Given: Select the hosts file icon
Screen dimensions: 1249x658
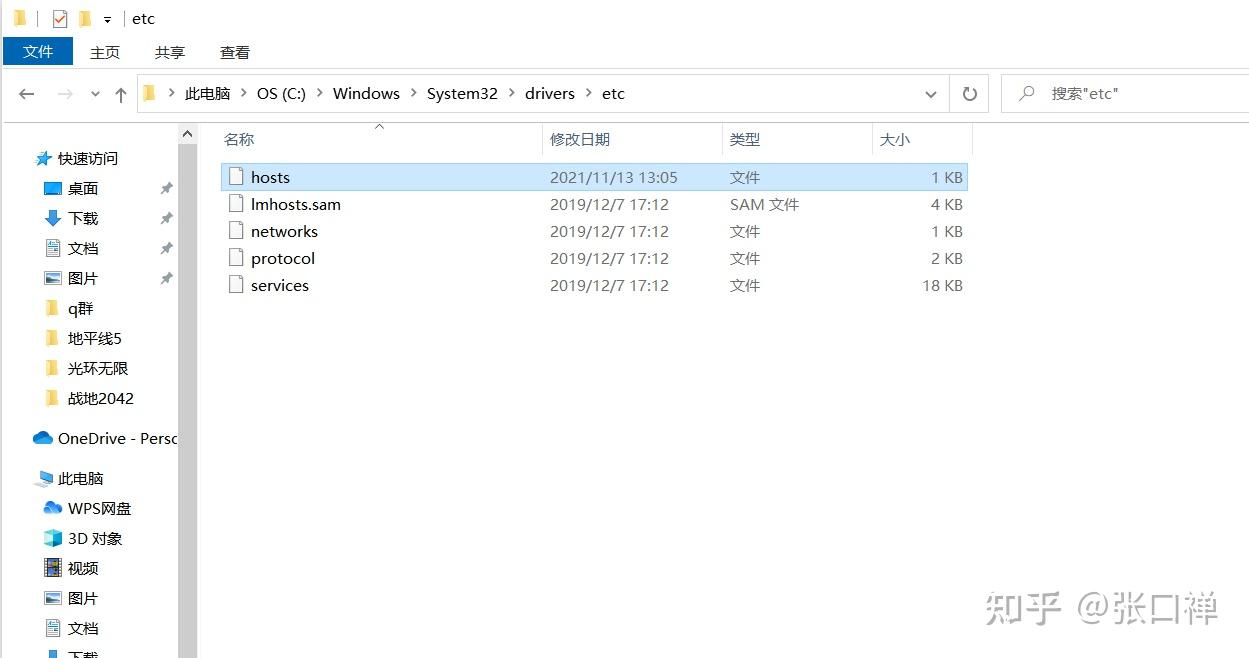Looking at the screenshot, I should [236, 177].
